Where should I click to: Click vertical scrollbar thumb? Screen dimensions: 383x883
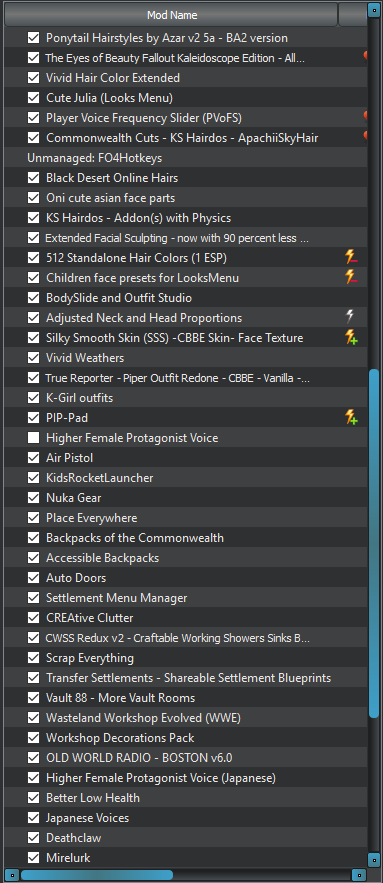point(375,543)
